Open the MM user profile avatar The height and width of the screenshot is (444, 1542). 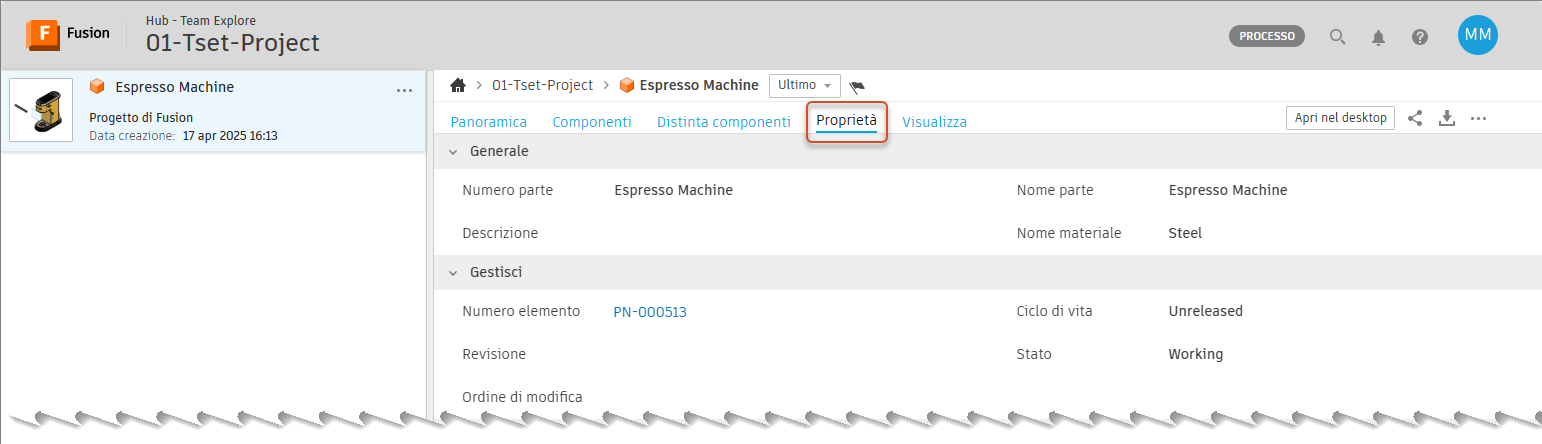(1477, 35)
